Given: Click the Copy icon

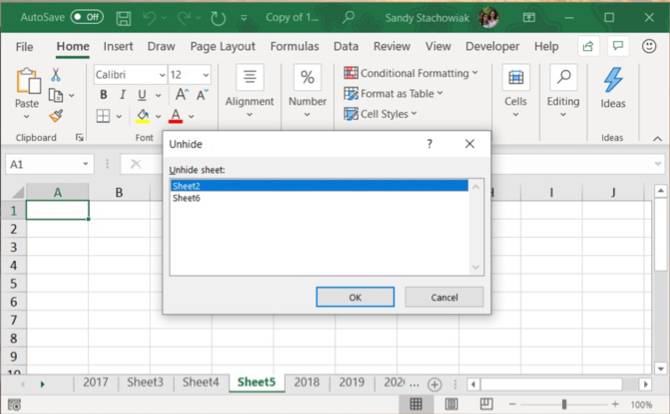Looking at the screenshot, I should [x=56, y=95].
